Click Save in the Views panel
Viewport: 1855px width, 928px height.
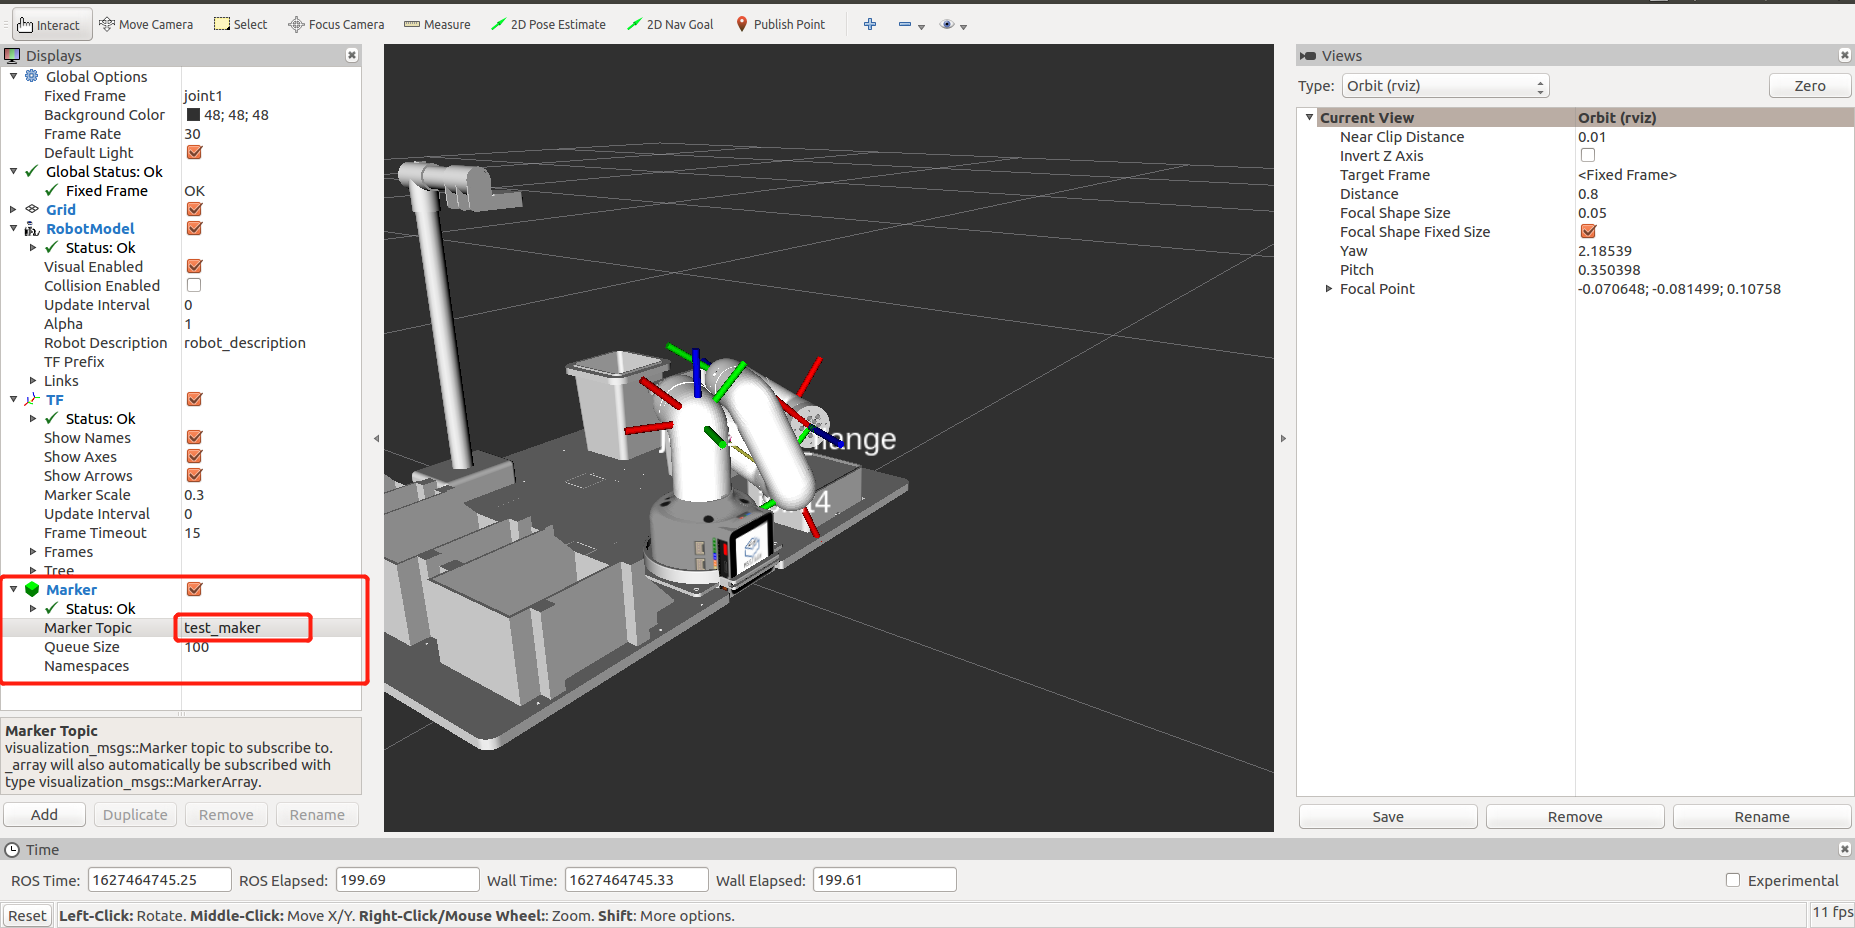1388,817
